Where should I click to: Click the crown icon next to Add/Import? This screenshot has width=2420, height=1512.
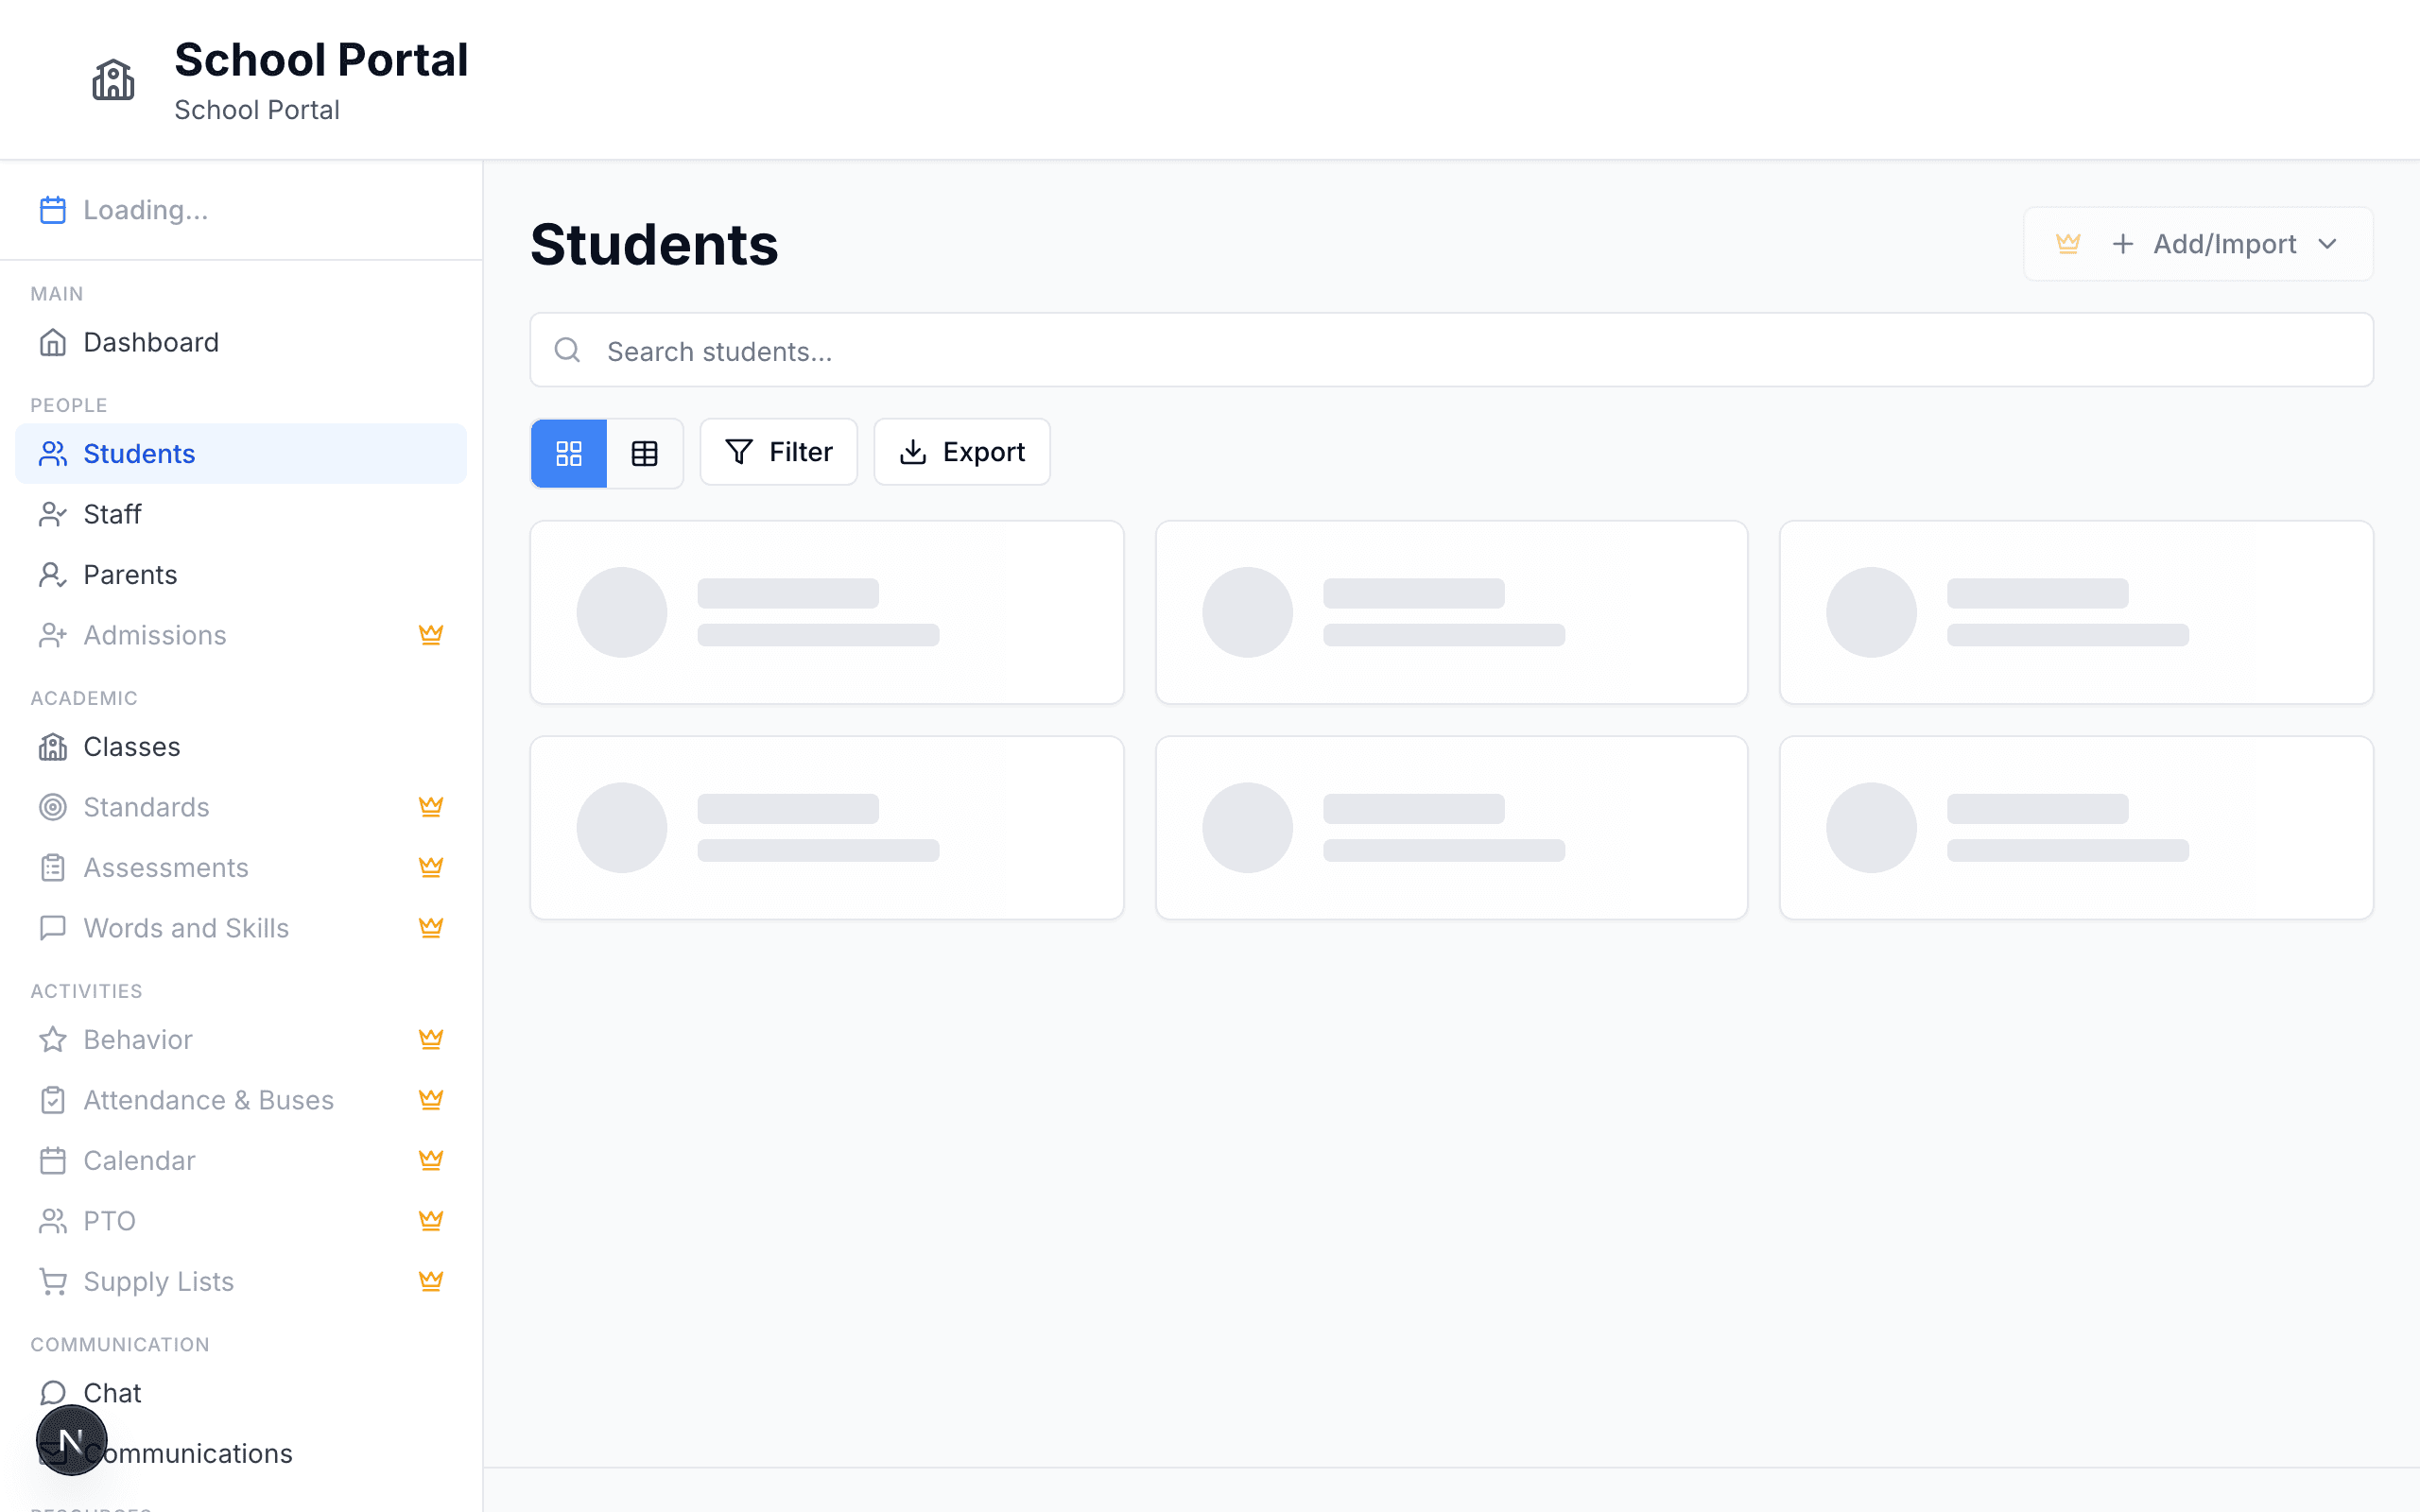tap(2069, 243)
